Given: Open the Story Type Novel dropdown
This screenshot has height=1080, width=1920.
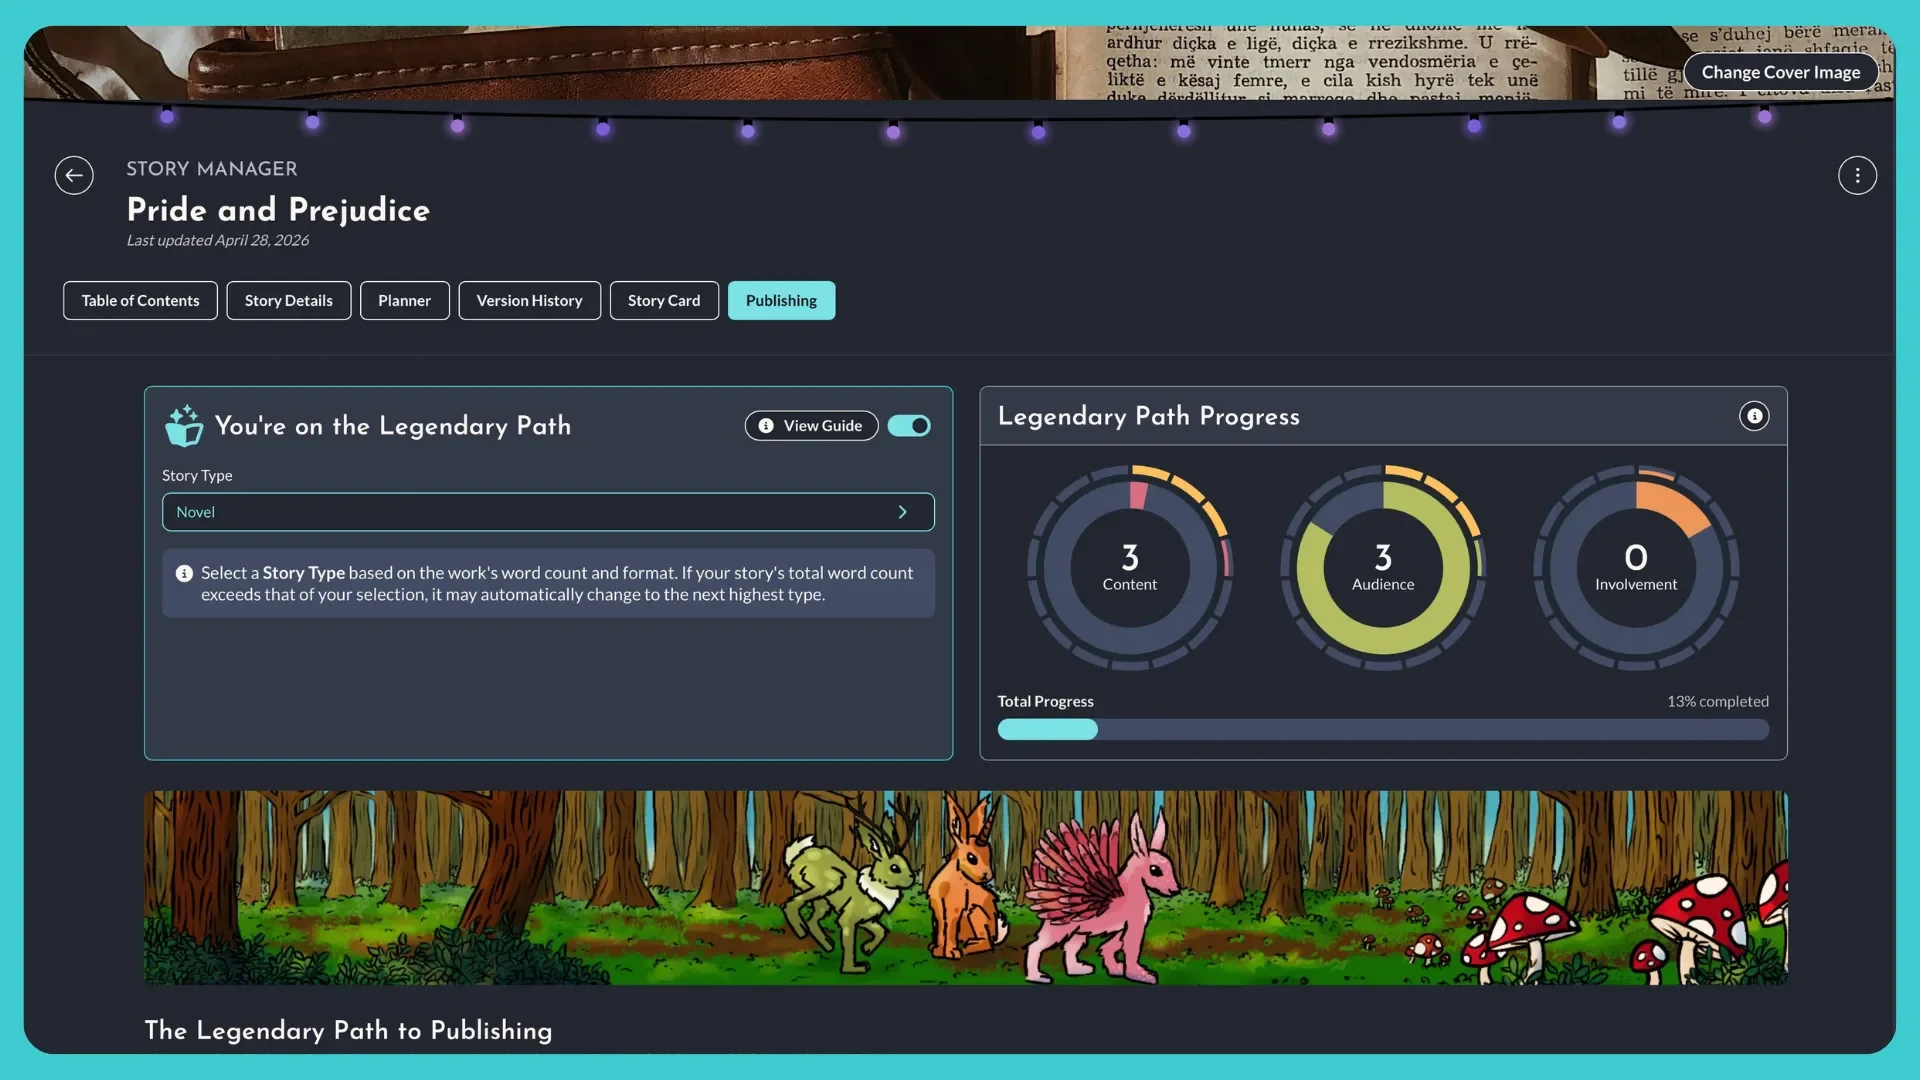Looking at the screenshot, I should click(548, 512).
